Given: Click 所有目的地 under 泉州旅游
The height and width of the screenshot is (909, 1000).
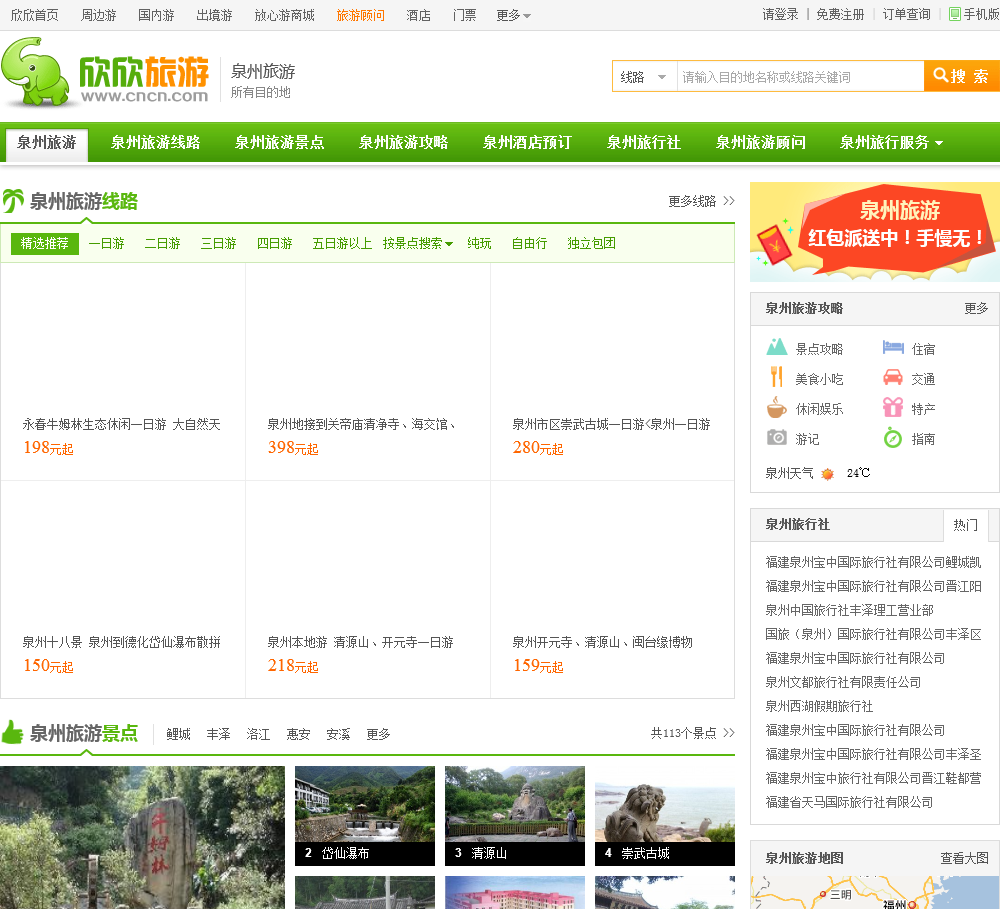Looking at the screenshot, I should click(x=260, y=92).
